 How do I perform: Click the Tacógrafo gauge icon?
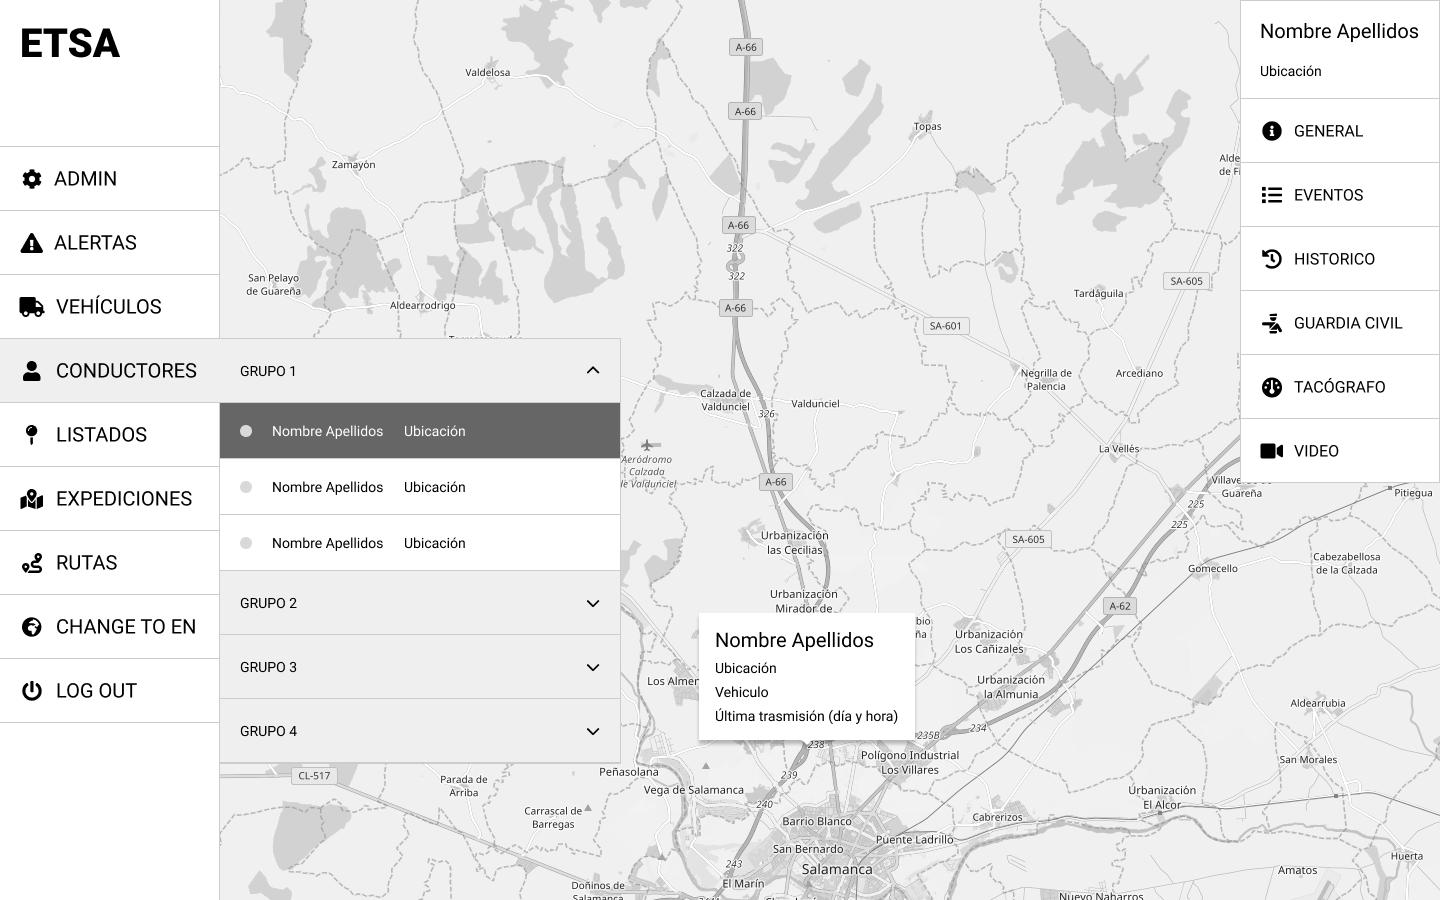tap(1272, 387)
